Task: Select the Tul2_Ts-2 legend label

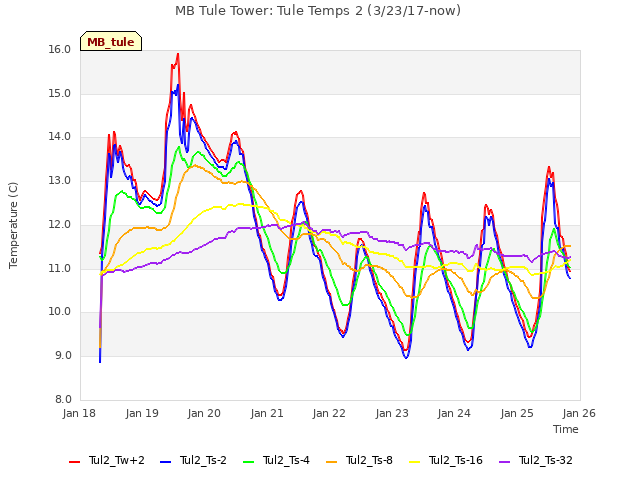Action: [x=203, y=460]
